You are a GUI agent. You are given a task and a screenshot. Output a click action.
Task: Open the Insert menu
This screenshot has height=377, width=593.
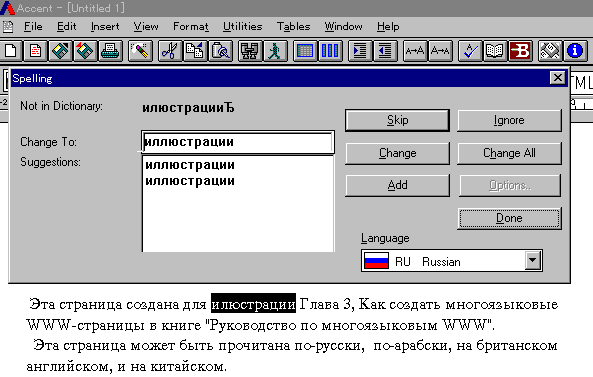pyautogui.click(x=105, y=26)
